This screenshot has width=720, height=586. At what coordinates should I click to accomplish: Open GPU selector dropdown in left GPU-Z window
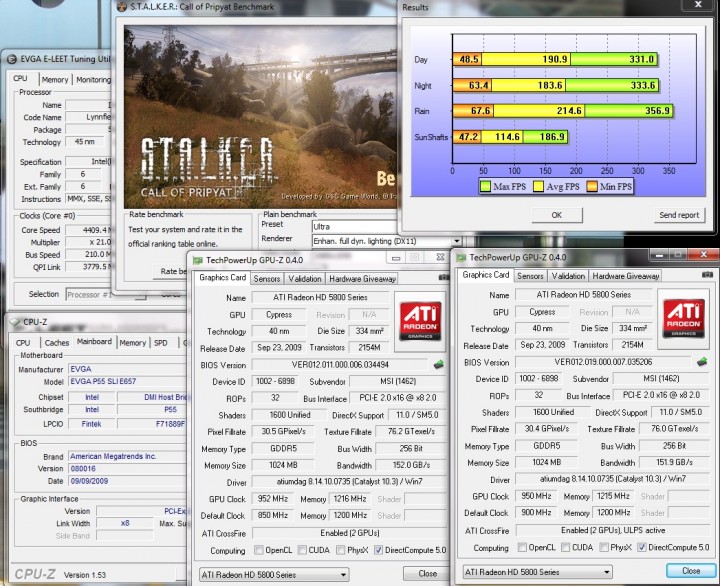tap(274, 575)
